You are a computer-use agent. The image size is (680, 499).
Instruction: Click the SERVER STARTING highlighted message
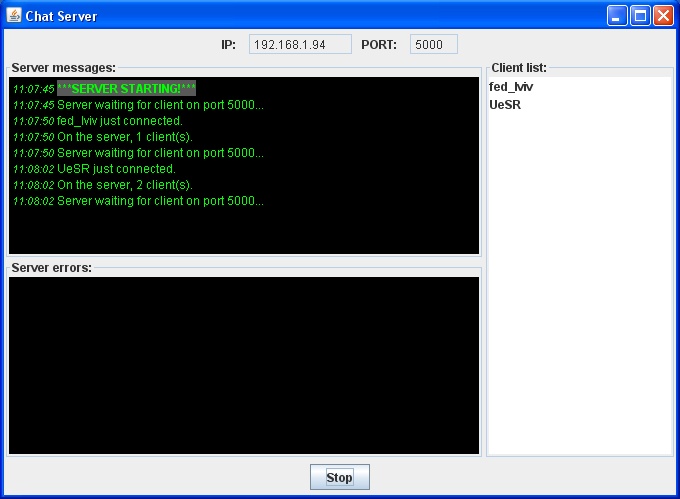(126, 89)
